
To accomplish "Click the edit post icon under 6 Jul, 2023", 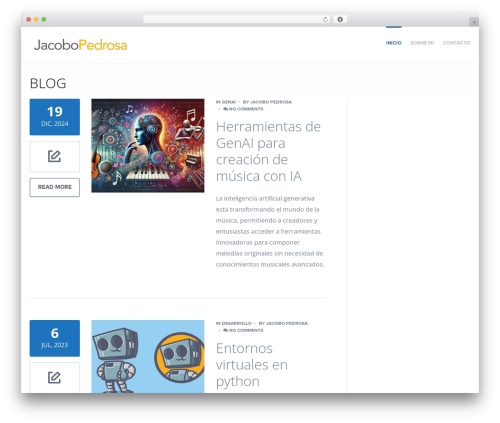I will (55, 378).
